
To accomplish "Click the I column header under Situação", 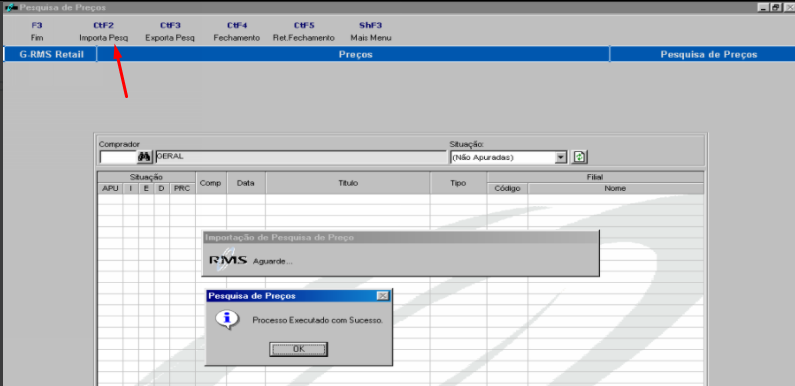I will click(130, 188).
